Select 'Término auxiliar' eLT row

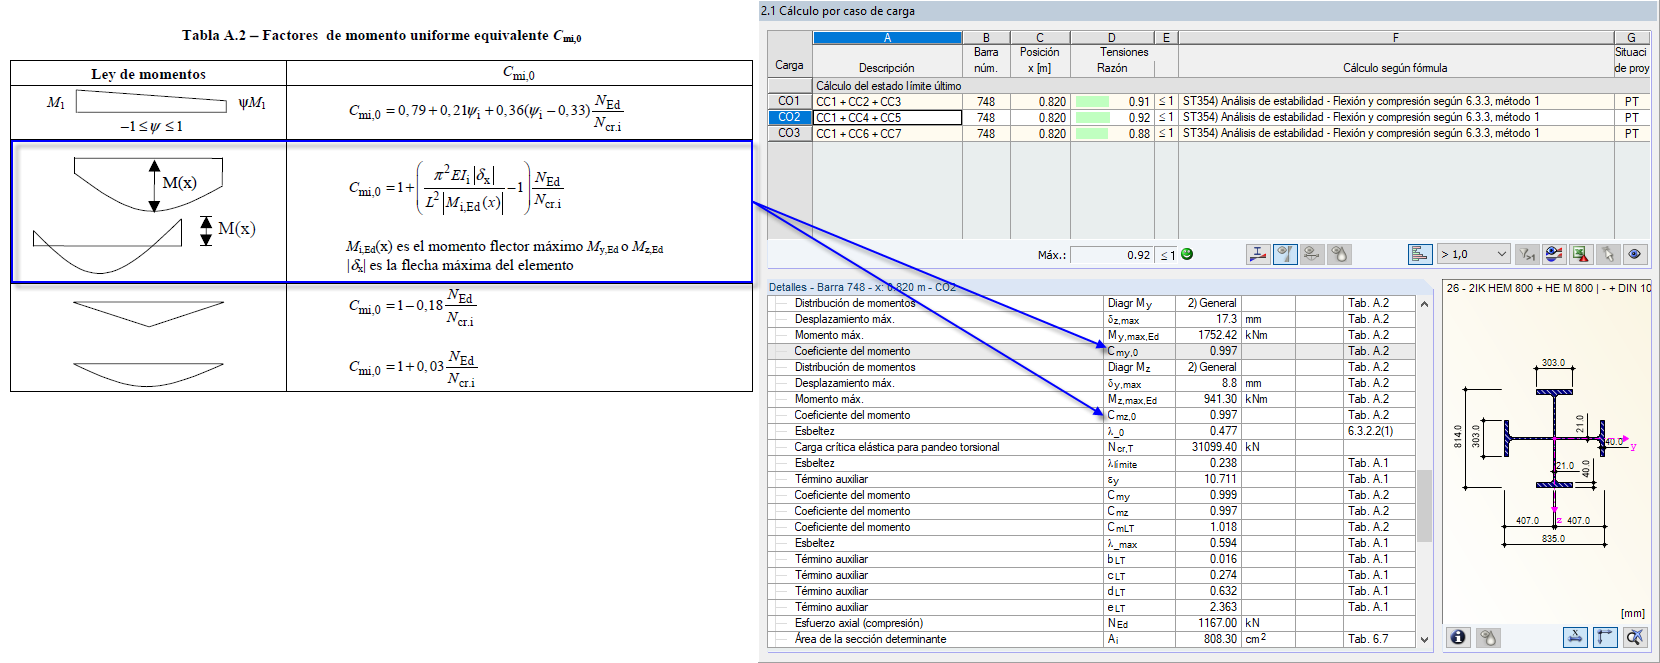coord(1091,607)
